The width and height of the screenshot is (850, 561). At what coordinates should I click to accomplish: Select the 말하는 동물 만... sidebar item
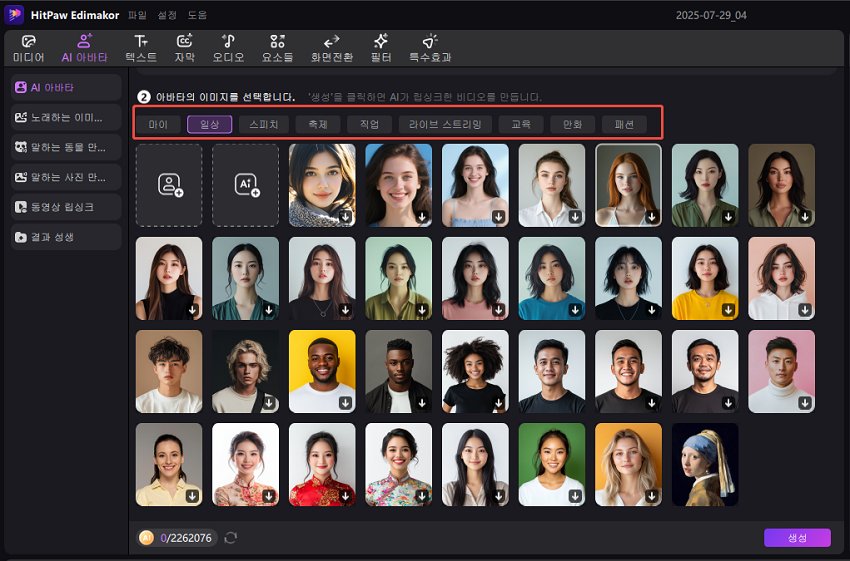click(x=66, y=147)
